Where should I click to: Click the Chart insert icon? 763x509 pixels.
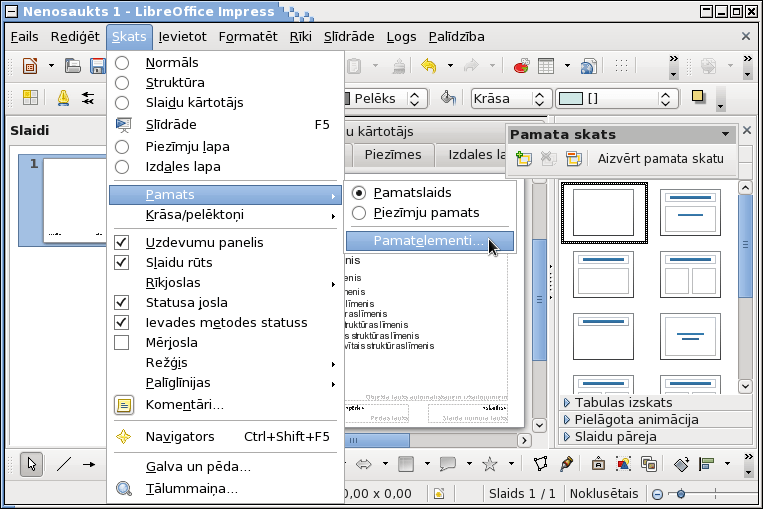click(x=521, y=66)
